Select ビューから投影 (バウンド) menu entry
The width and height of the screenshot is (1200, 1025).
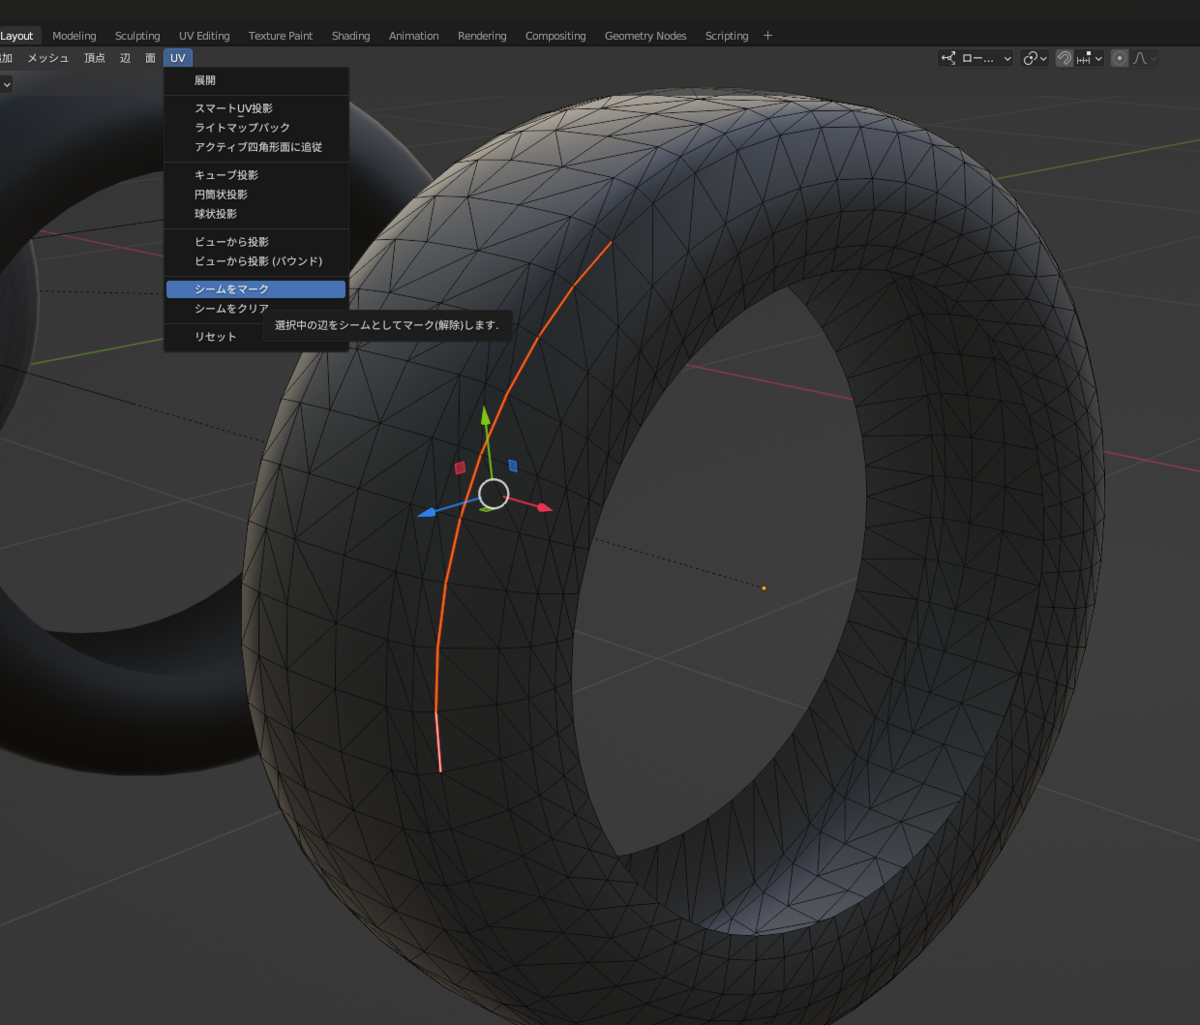(256, 261)
